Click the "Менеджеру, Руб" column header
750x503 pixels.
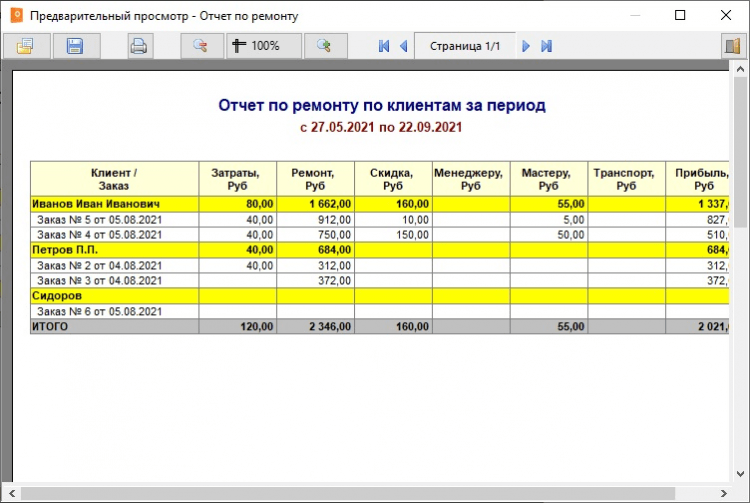pyautogui.click(x=471, y=179)
